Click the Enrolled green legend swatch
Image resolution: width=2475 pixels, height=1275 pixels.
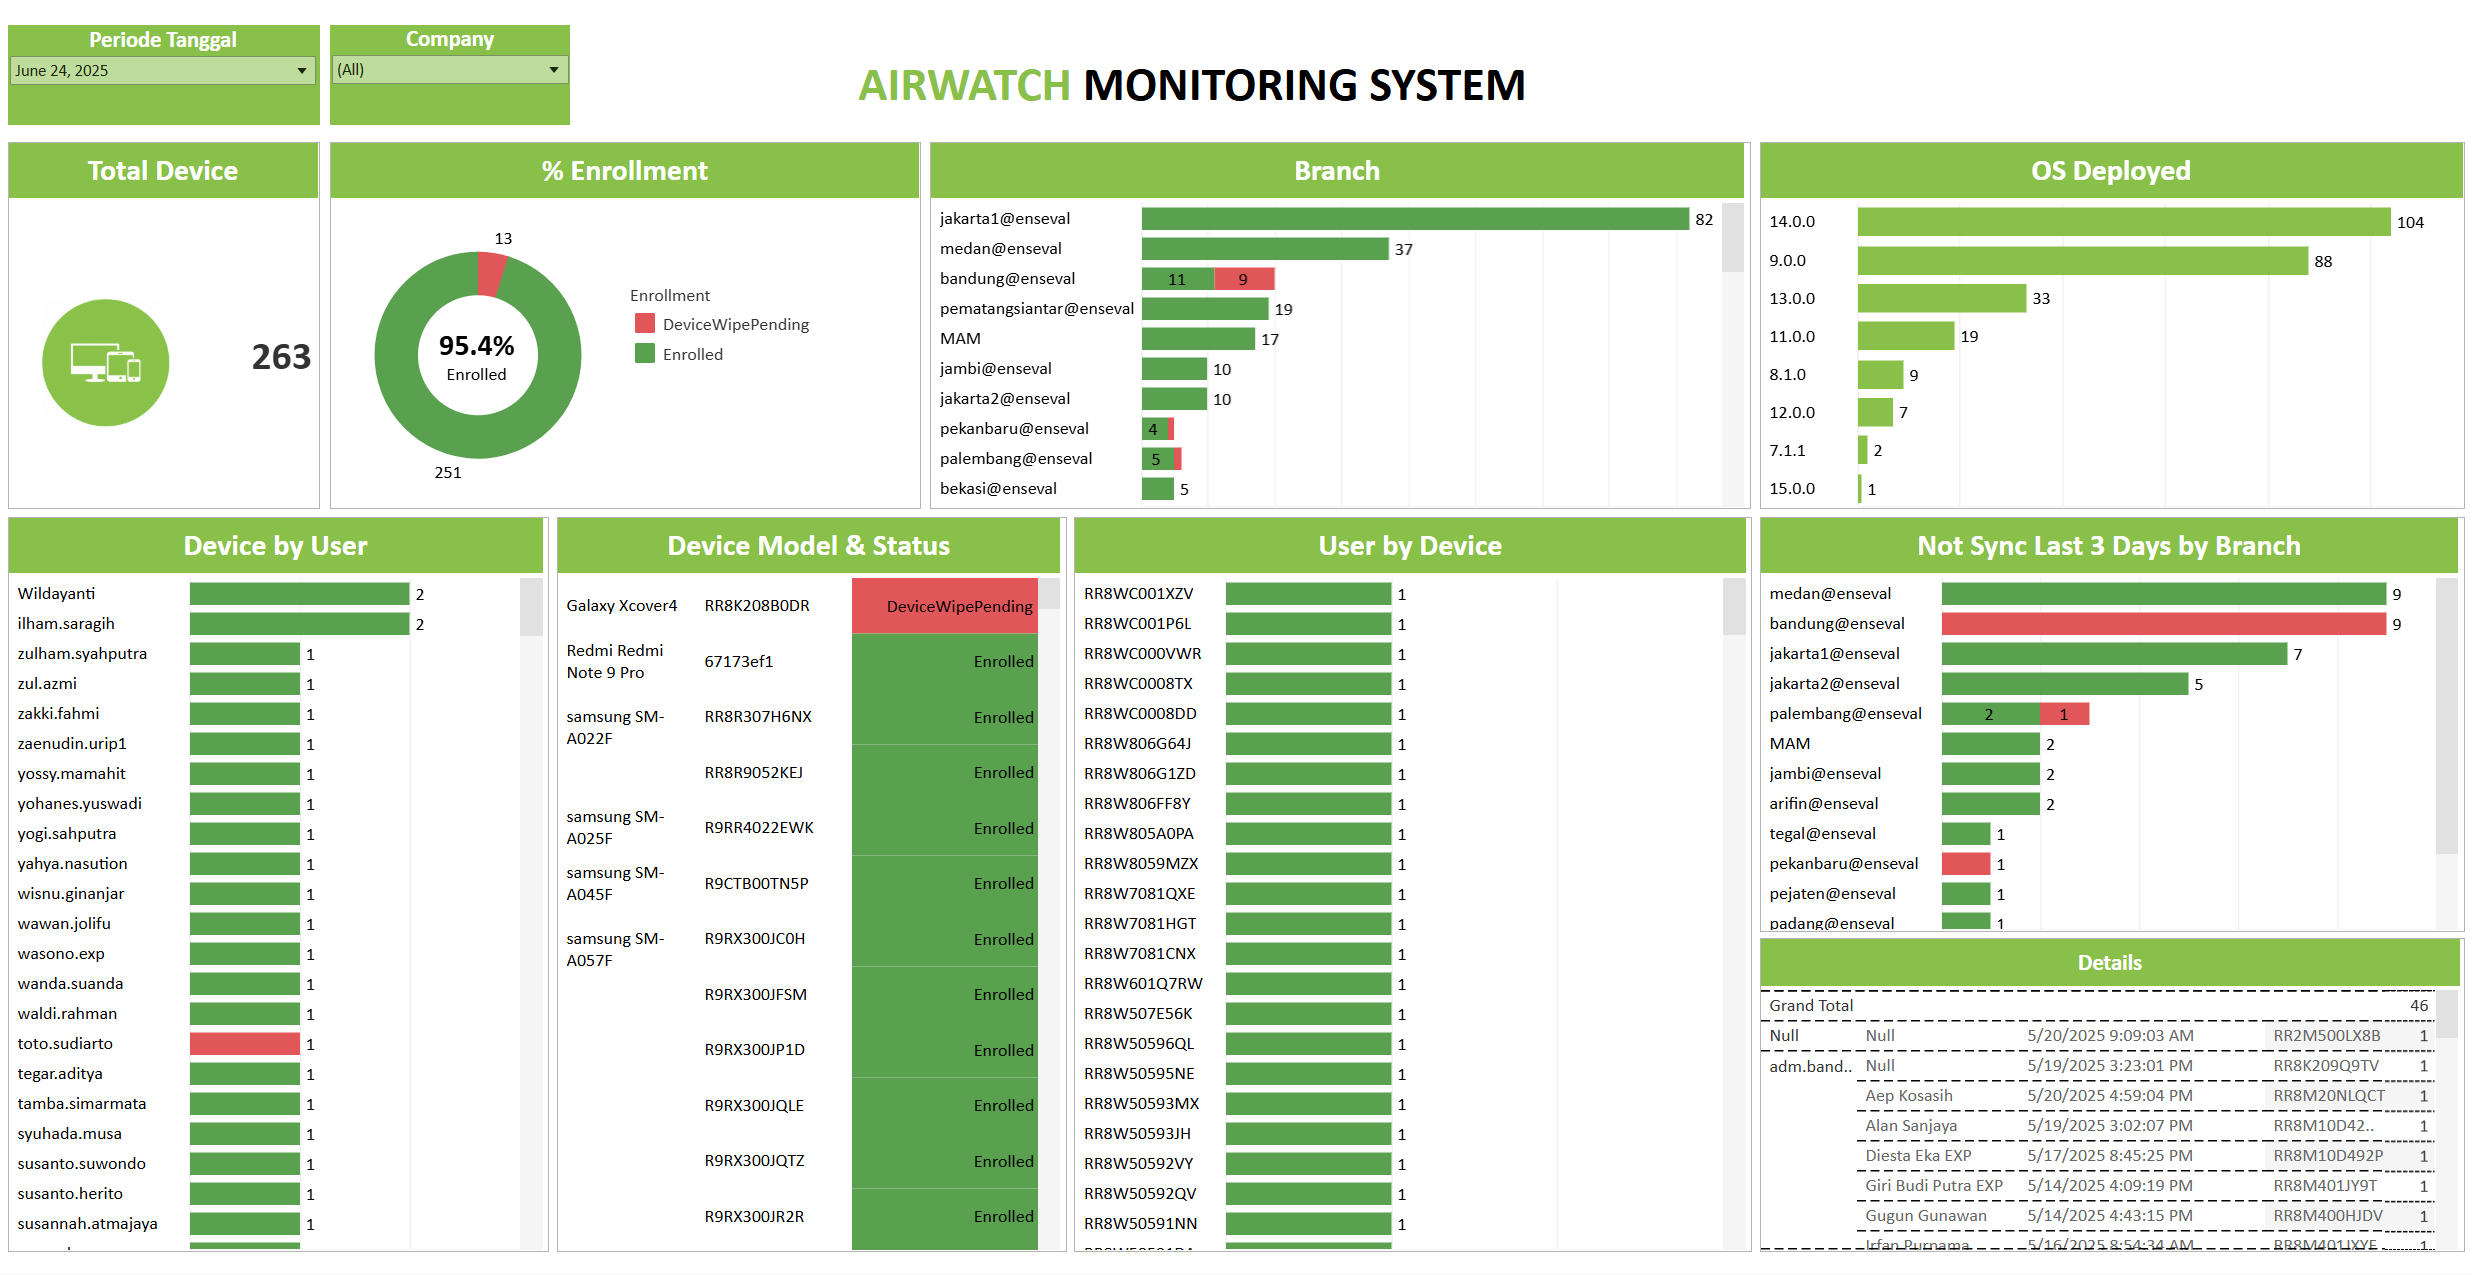tap(645, 354)
